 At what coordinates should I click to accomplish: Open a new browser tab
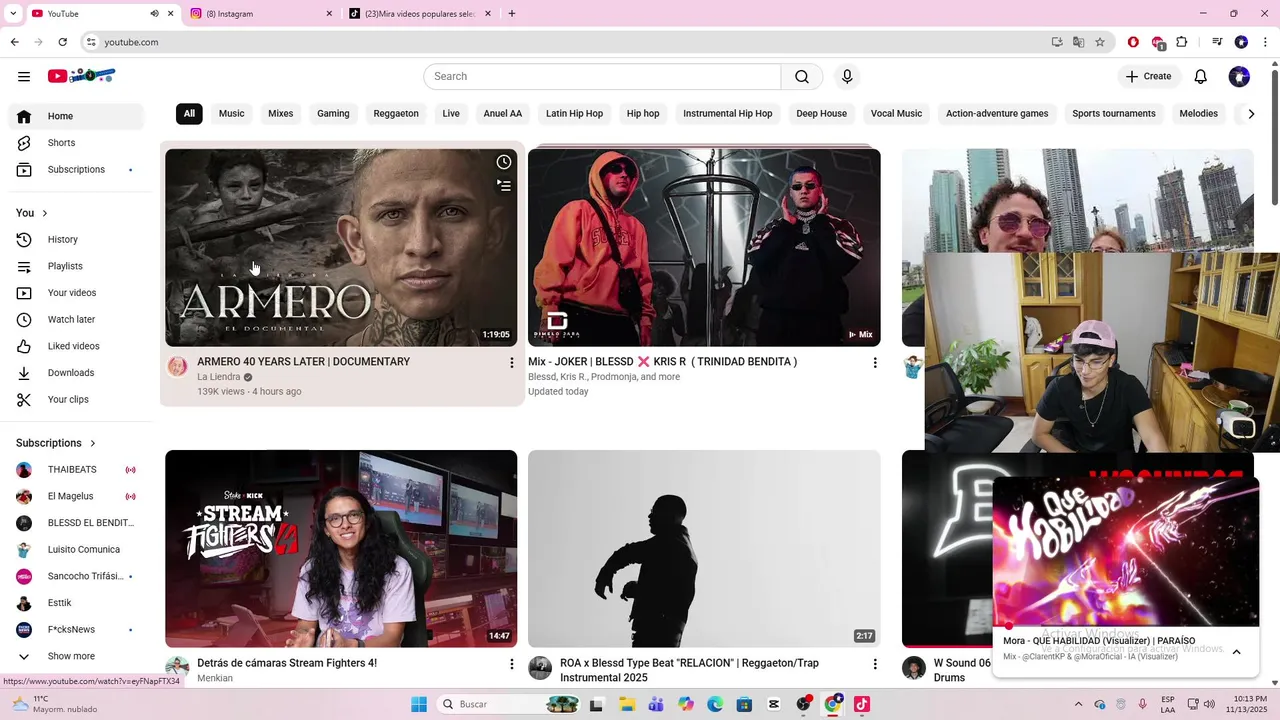(512, 14)
